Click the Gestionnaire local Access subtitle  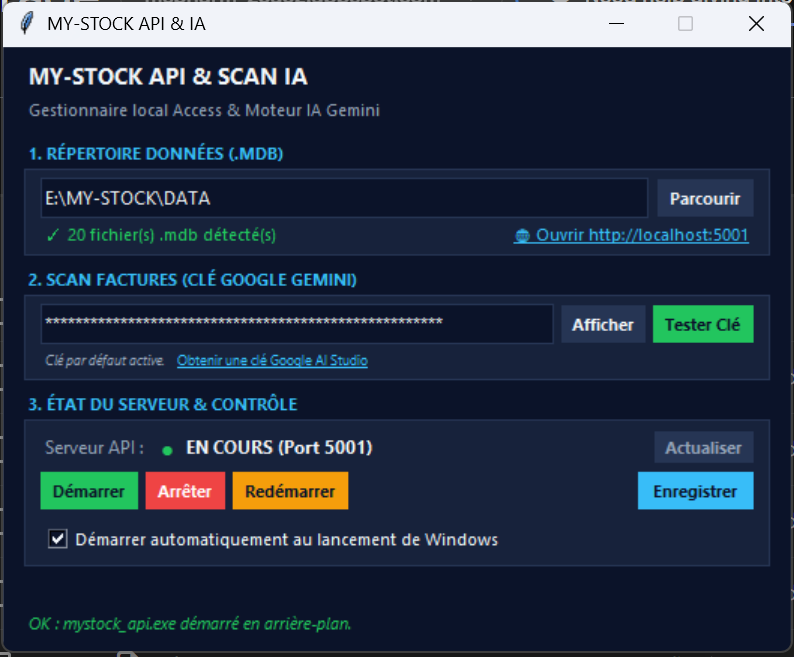(x=204, y=110)
